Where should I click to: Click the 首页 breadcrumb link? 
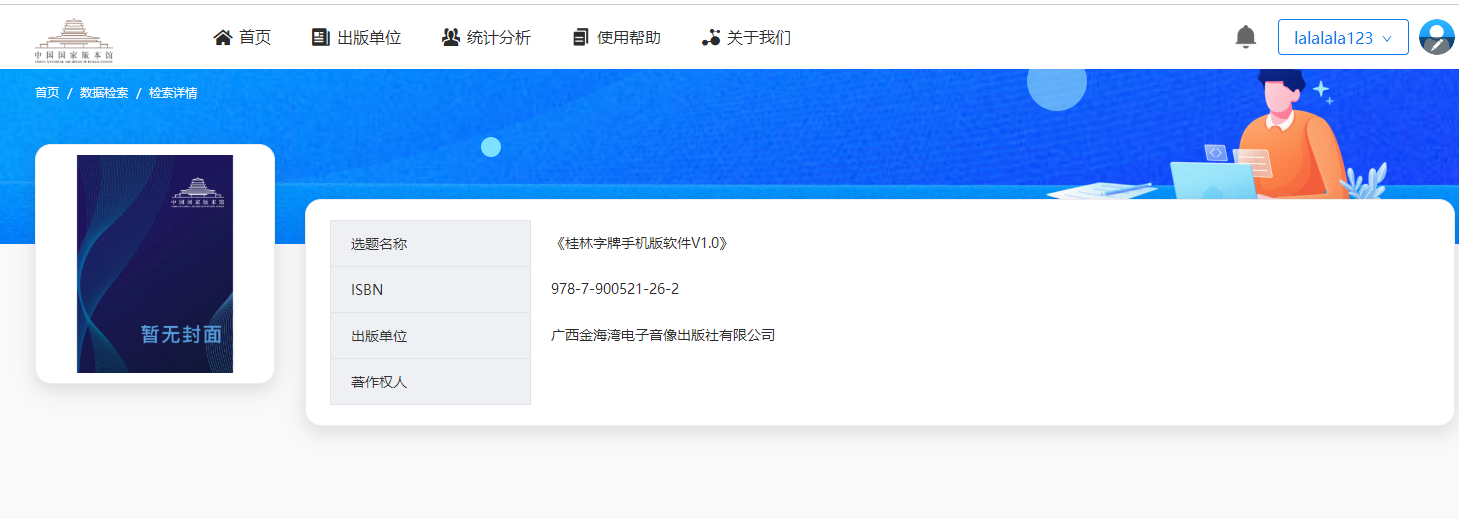pos(47,93)
